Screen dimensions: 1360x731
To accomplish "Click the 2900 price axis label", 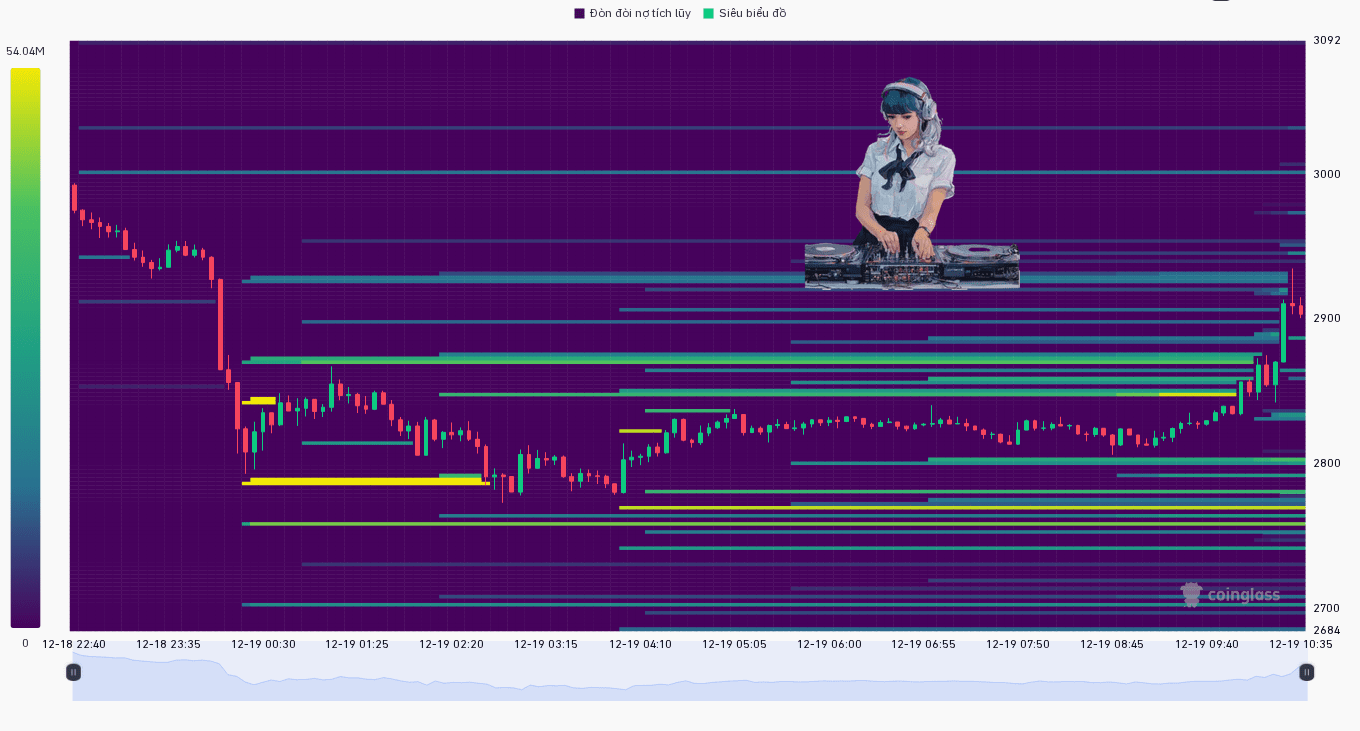I will (1326, 318).
